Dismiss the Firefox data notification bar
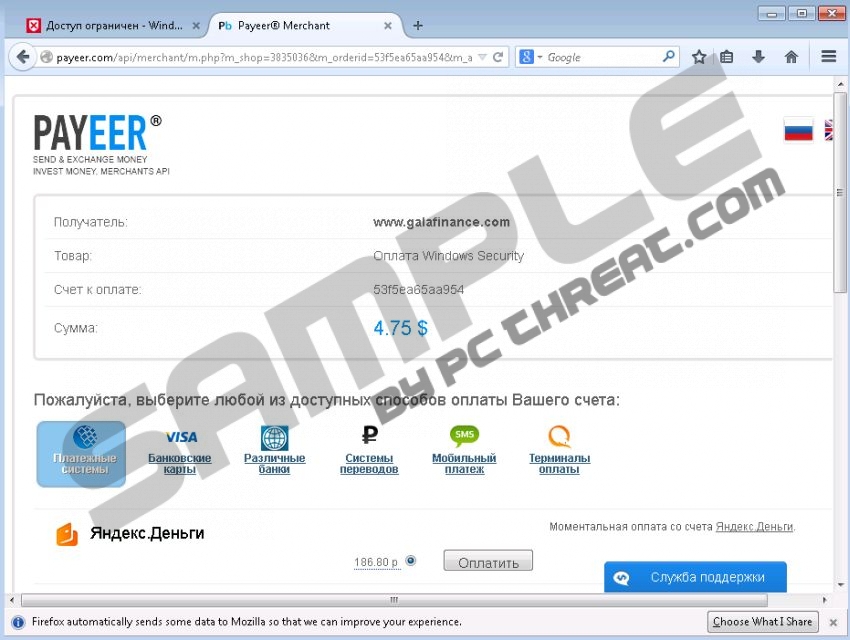 [x=833, y=623]
